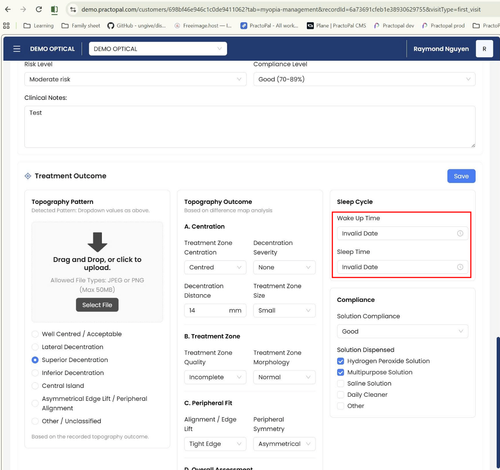
Task: Open the Practopal dev bookmark
Action: 394,26
